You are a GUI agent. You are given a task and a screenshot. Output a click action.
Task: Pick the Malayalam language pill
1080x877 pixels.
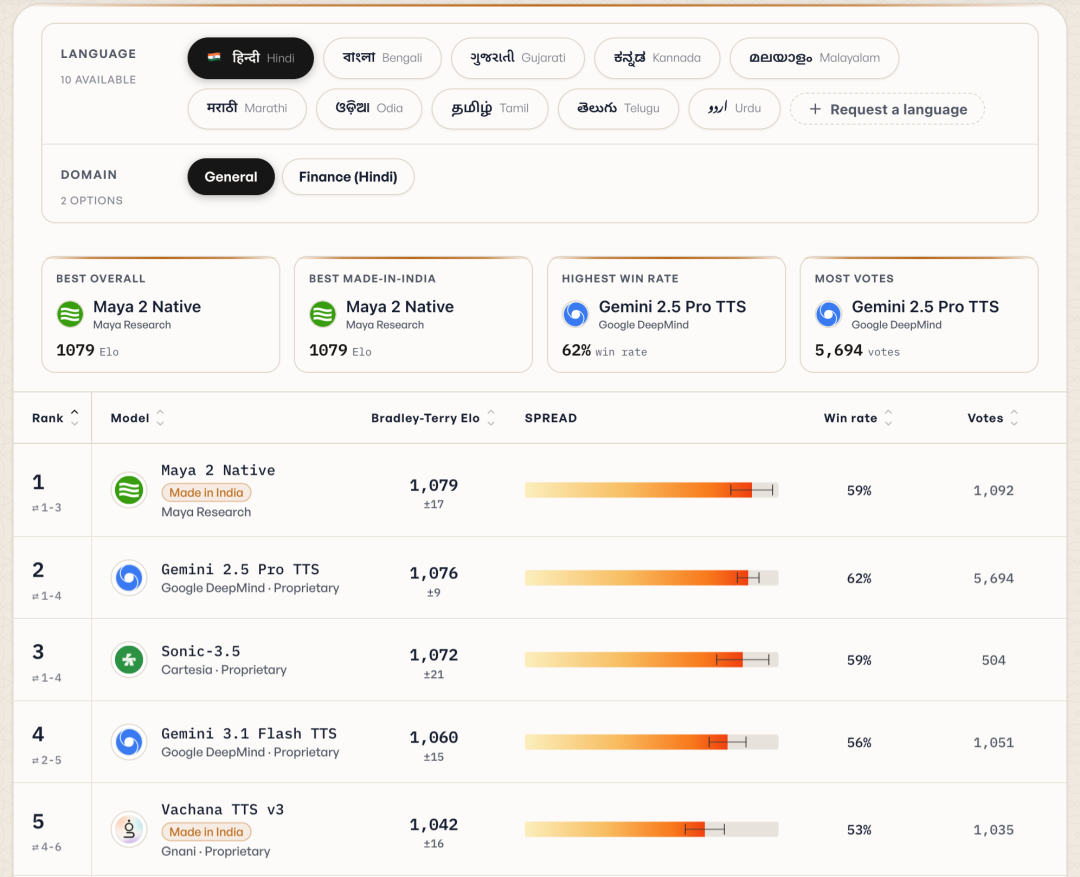[814, 58]
